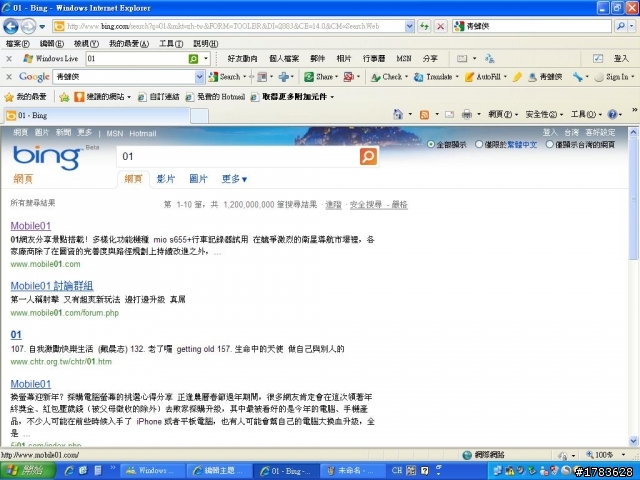Open the 我的最愛(A) menu
The height and width of the screenshot is (480, 640).
coord(129,44)
